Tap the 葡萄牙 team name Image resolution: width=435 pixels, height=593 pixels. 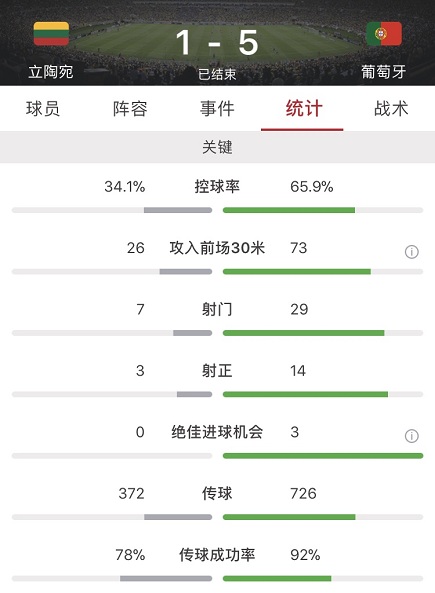click(x=384, y=72)
